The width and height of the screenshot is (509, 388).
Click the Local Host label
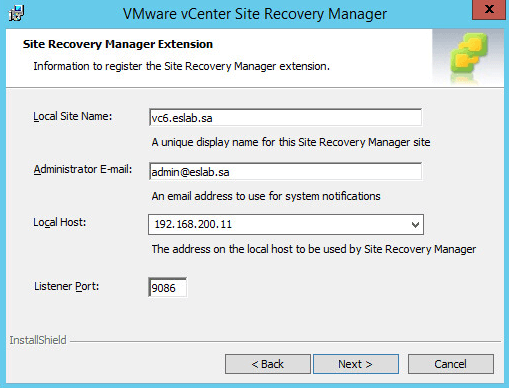tap(60, 222)
